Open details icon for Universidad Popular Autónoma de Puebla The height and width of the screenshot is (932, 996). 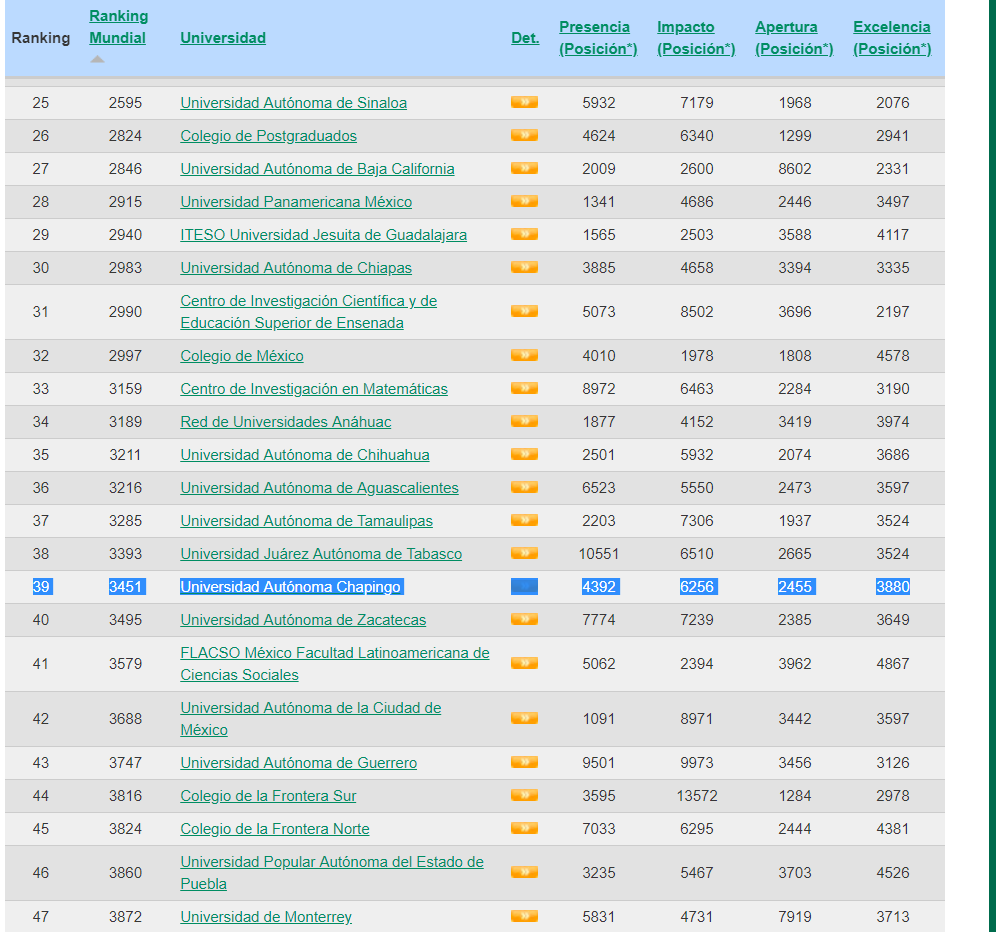(524, 872)
